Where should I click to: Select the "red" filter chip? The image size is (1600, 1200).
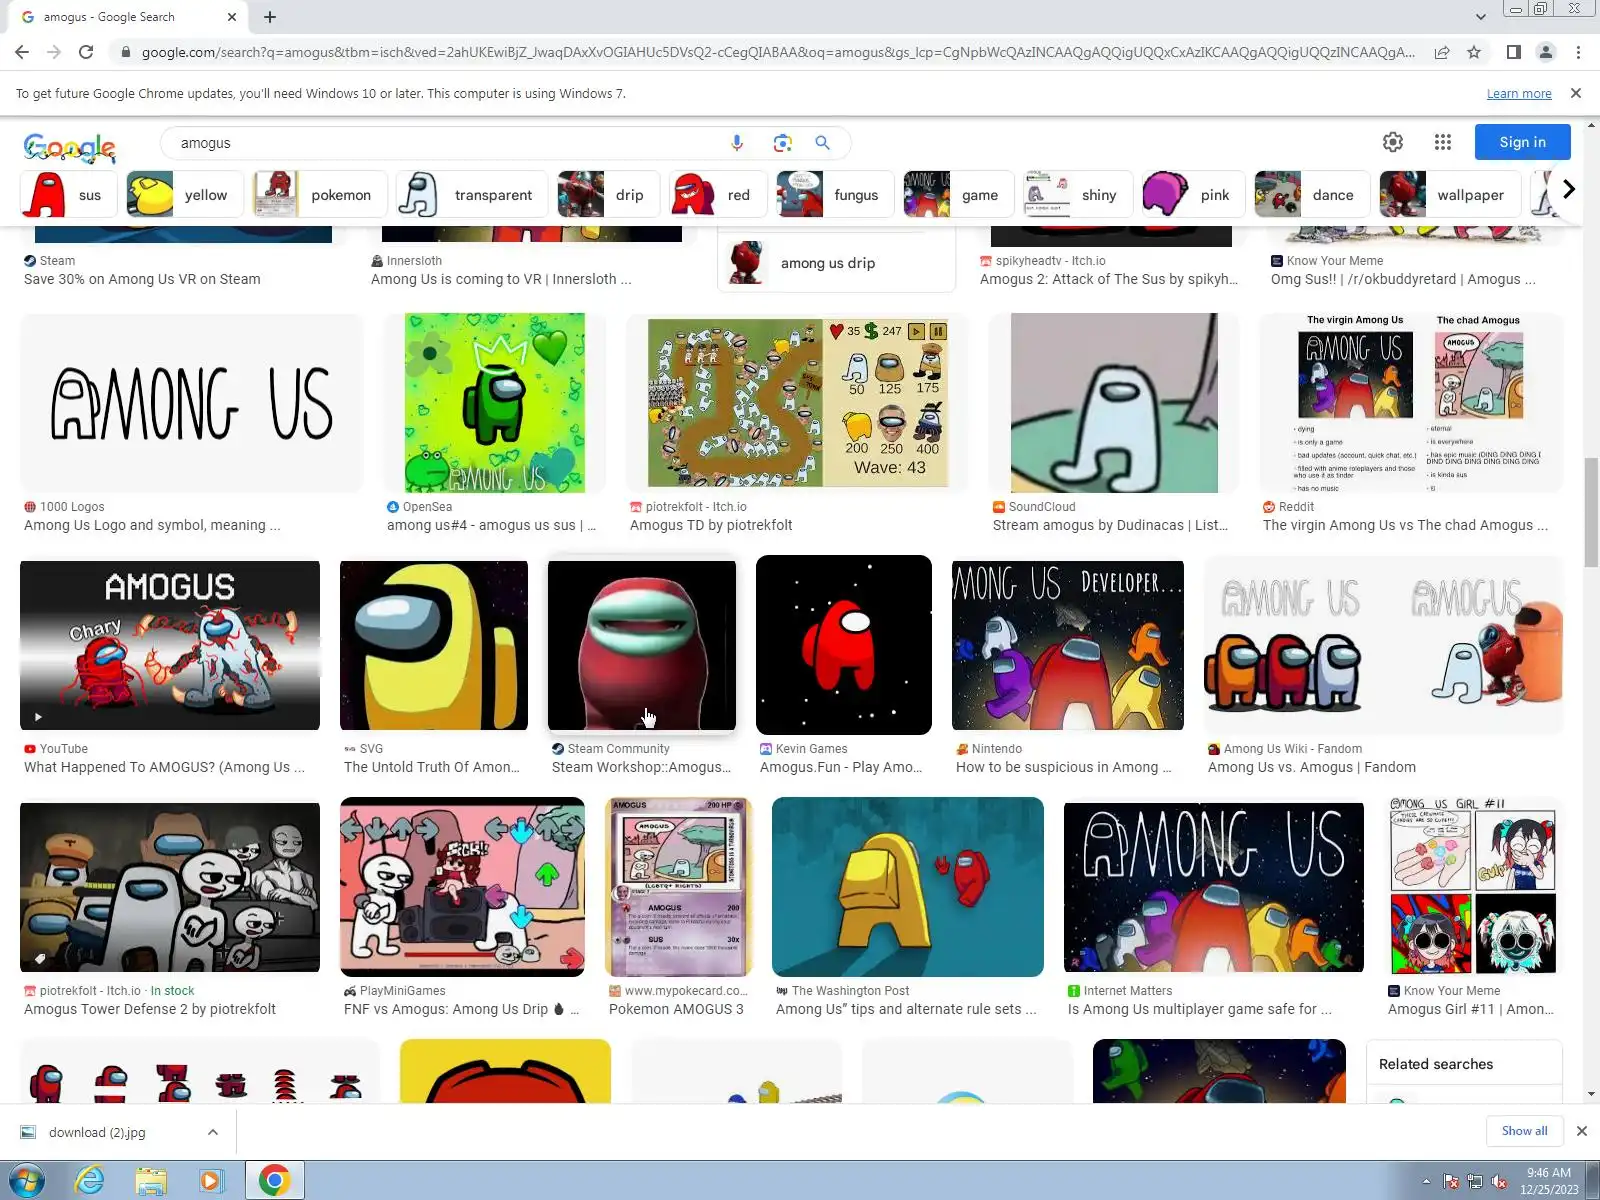click(717, 195)
